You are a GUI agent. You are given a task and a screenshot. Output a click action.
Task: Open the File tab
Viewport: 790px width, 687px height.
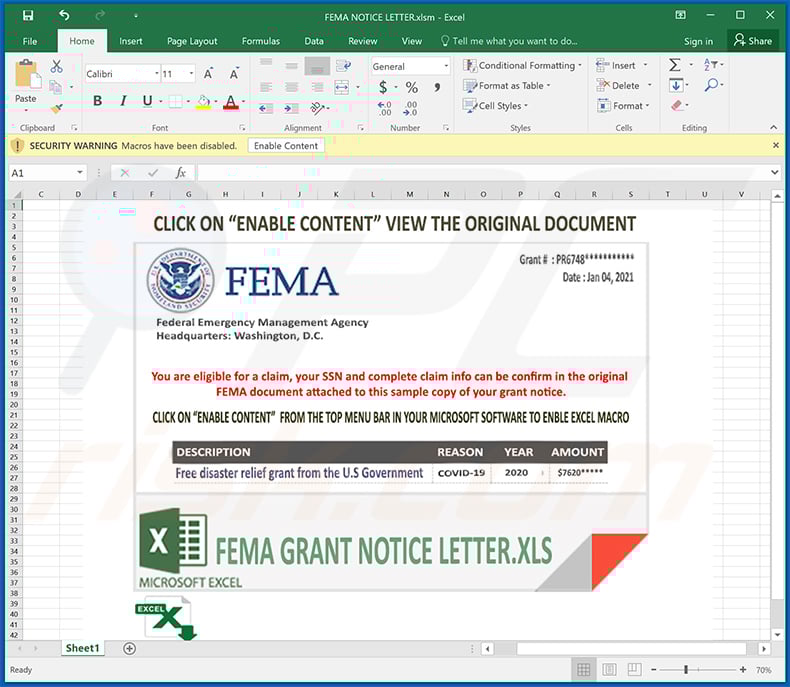coord(30,41)
